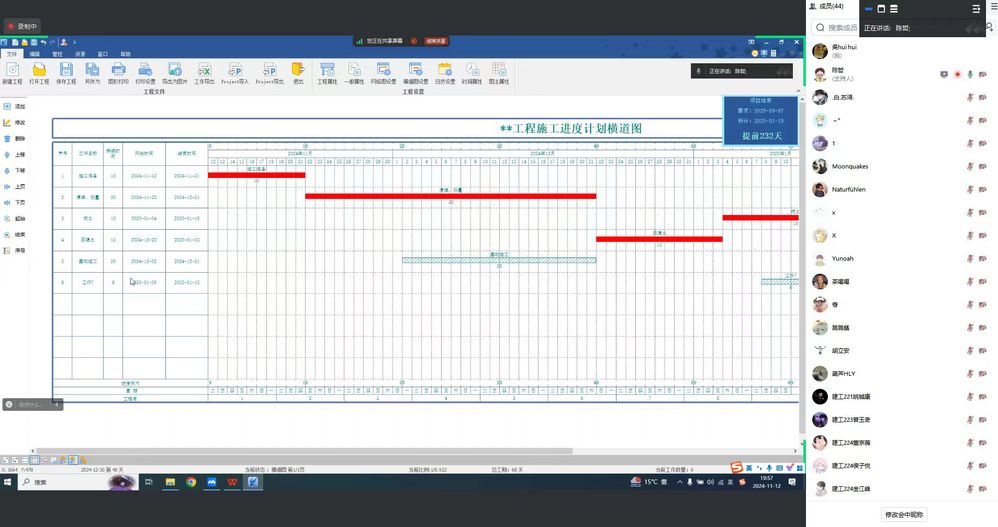998x527 pixels.
Task: Click the red 施工准备 Gantt bar
Action: click(x=257, y=175)
